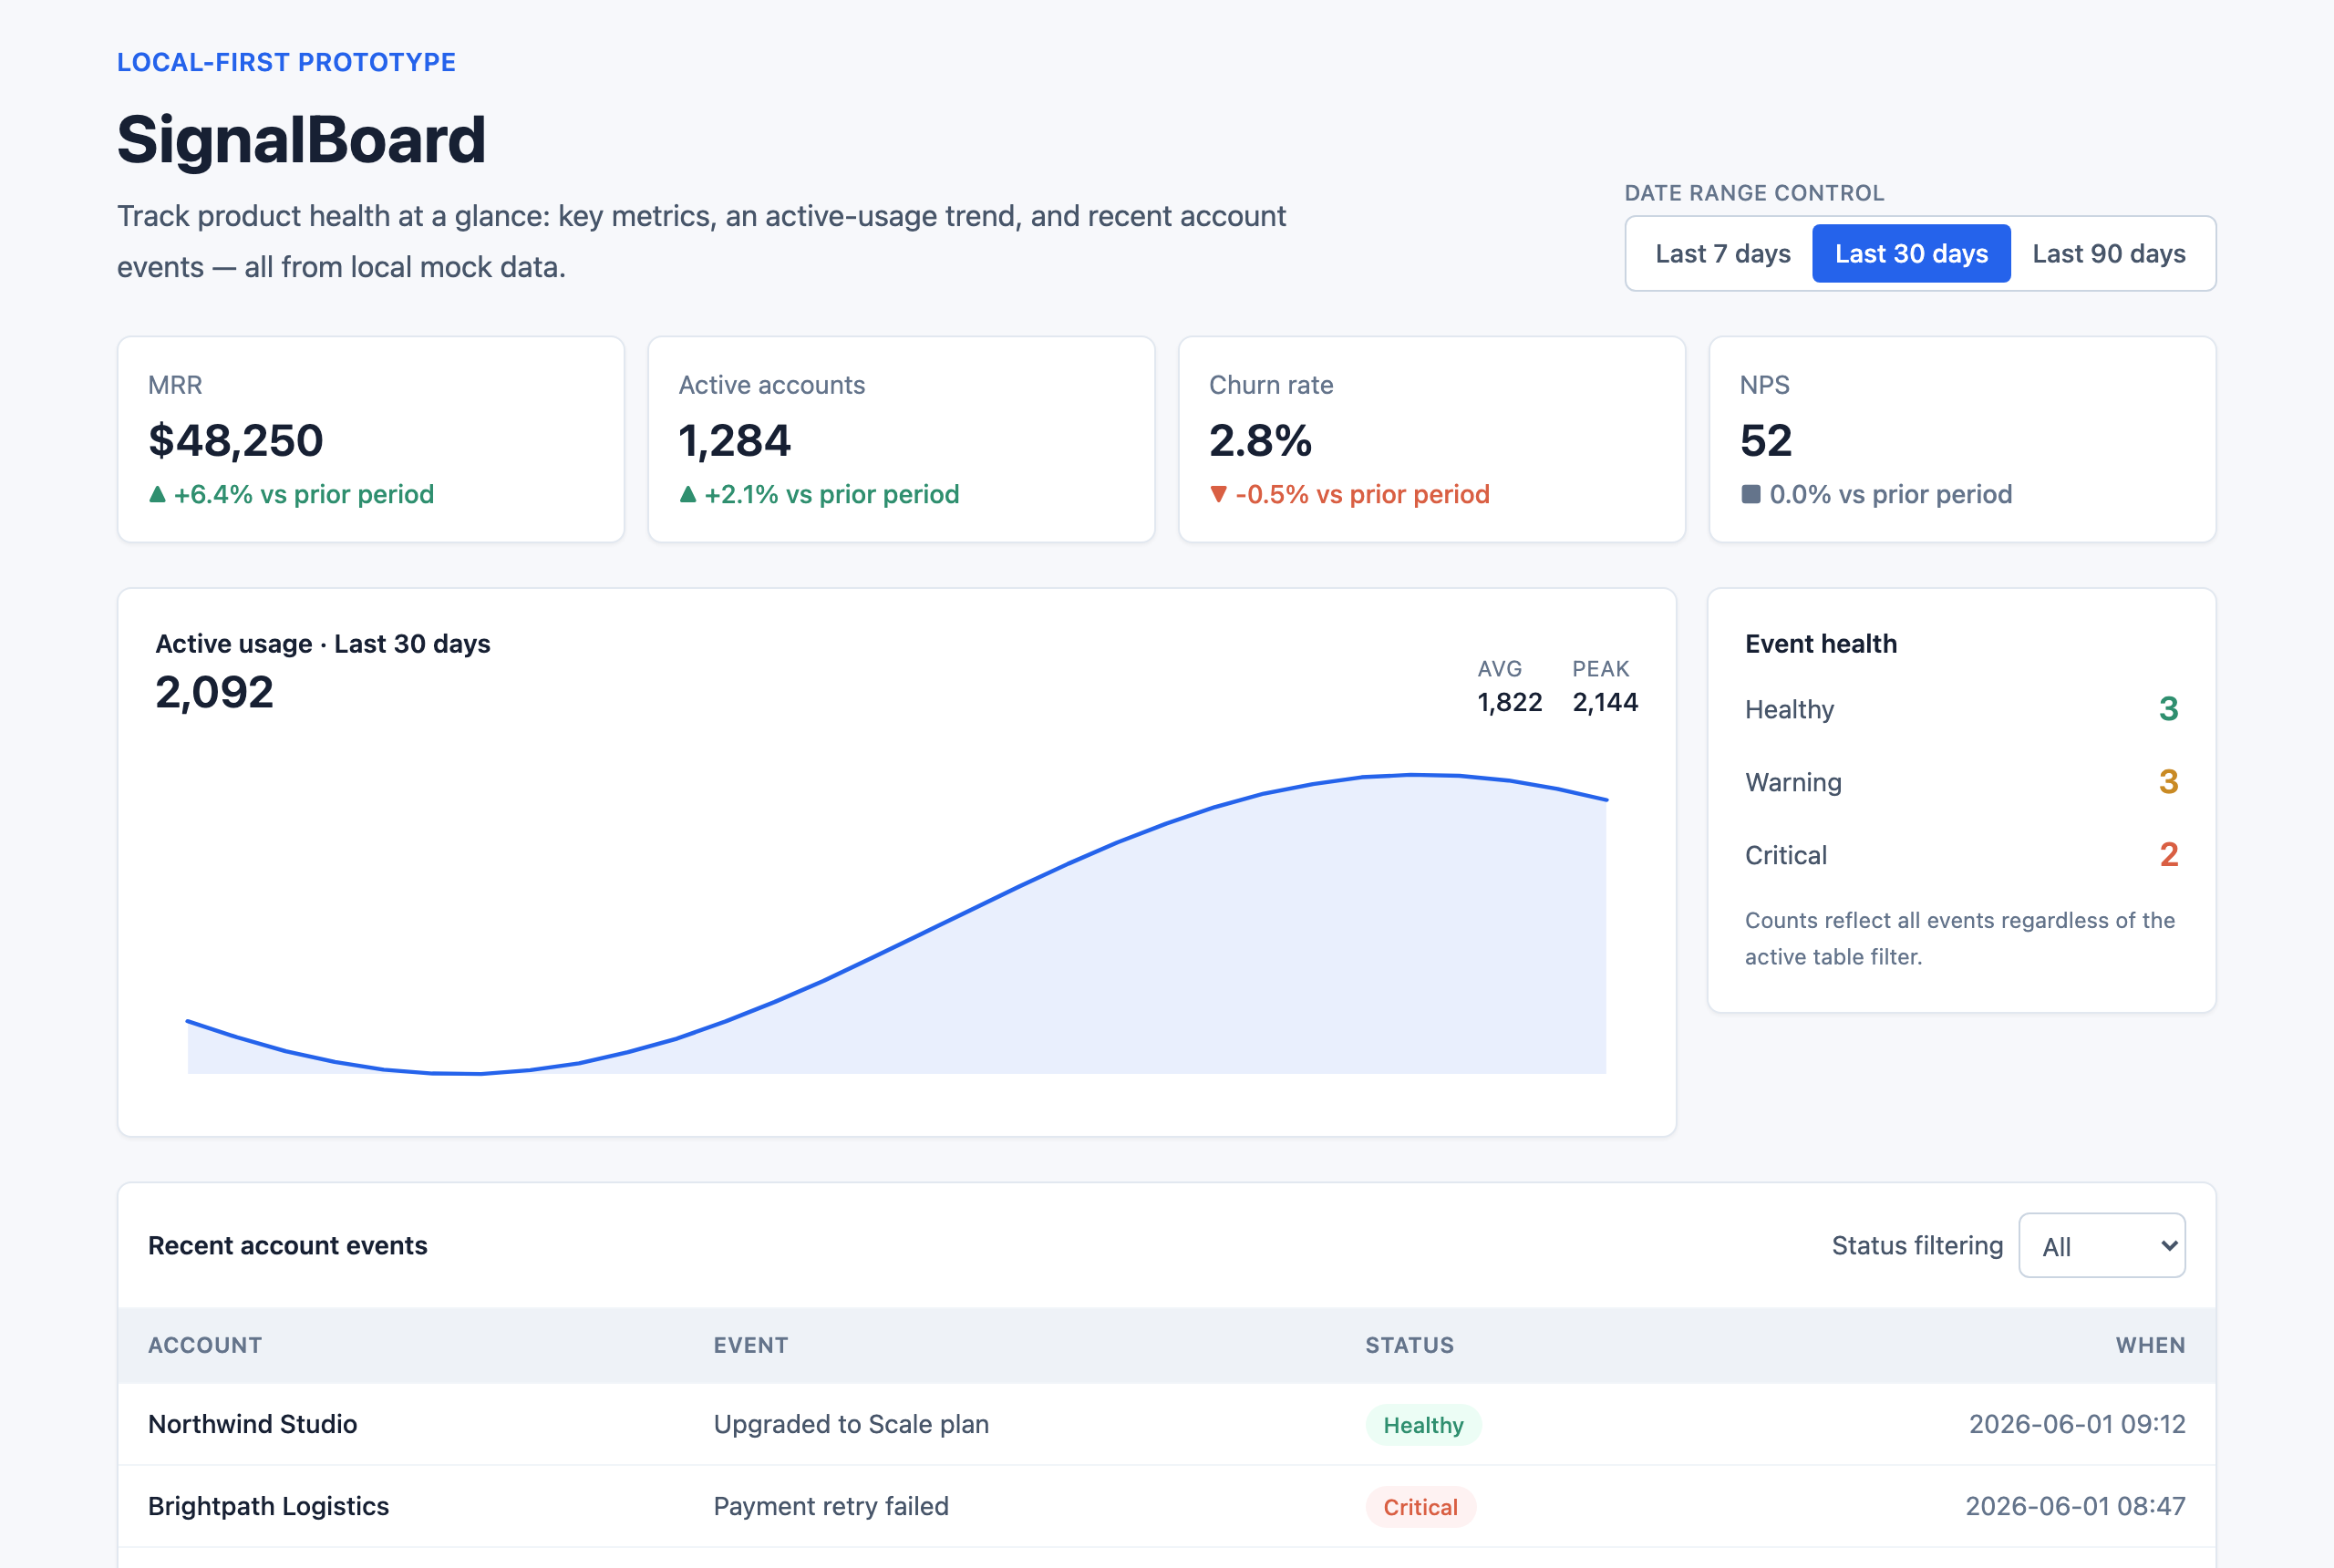This screenshot has width=2334, height=1568.
Task: Click the active usage trend line chart
Action: coord(897,923)
